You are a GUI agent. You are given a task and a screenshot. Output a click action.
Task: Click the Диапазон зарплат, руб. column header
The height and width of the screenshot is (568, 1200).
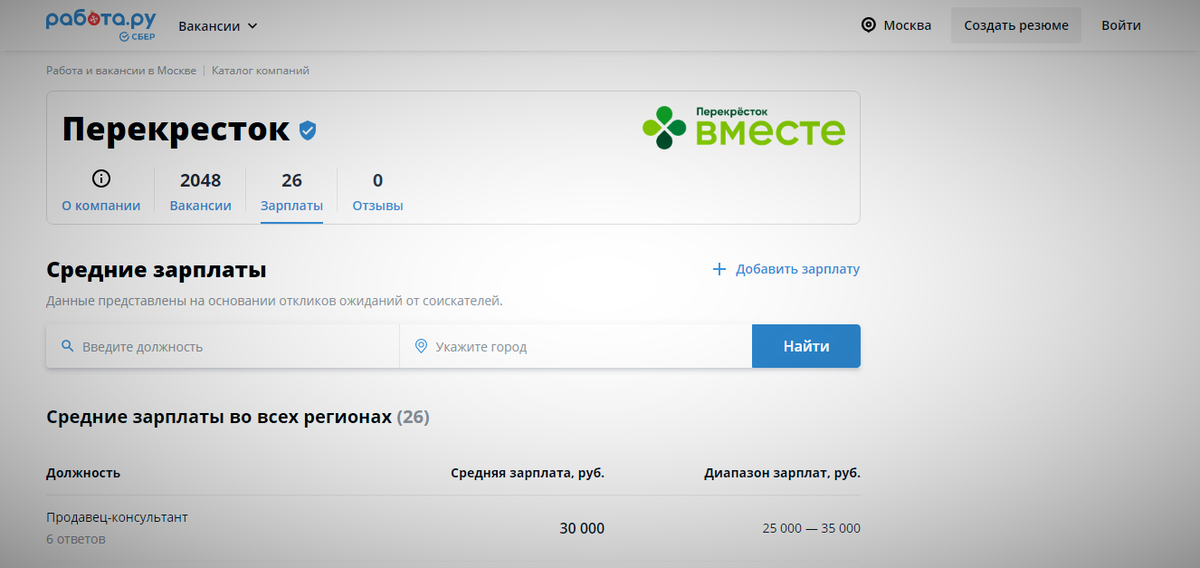click(782, 473)
